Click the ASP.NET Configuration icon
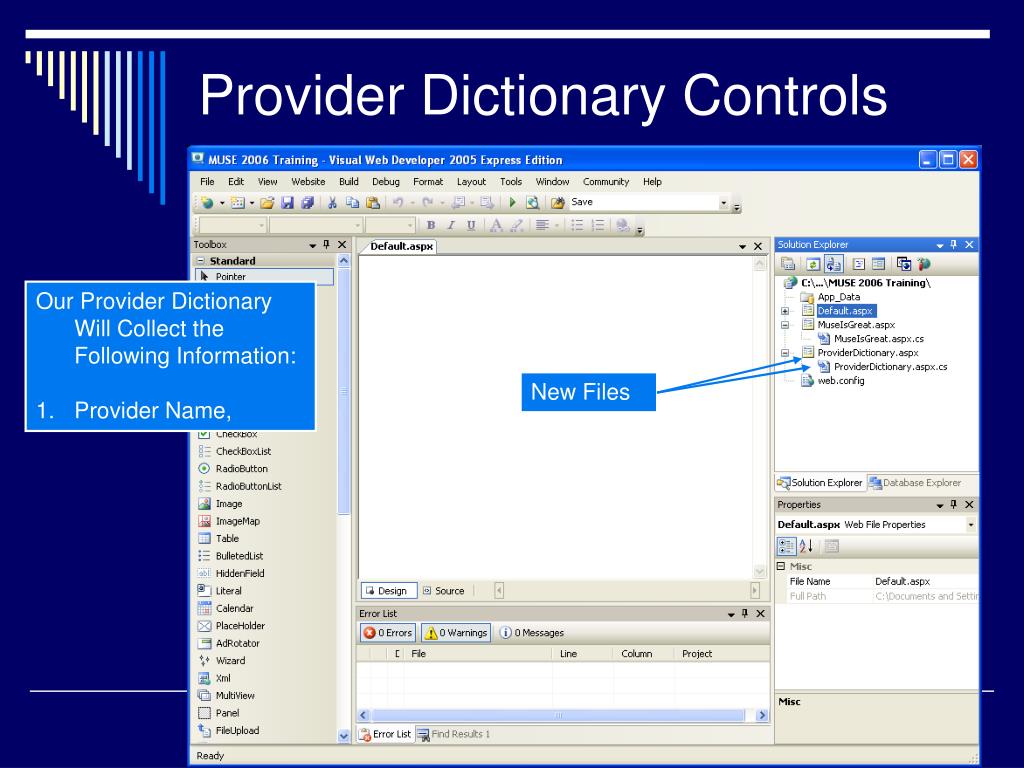The height and width of the screenshot is (768, 1024). tap(924, 264)
